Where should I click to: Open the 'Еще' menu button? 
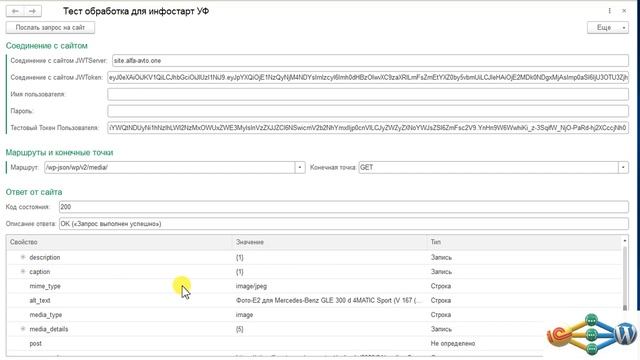(607, 27)
